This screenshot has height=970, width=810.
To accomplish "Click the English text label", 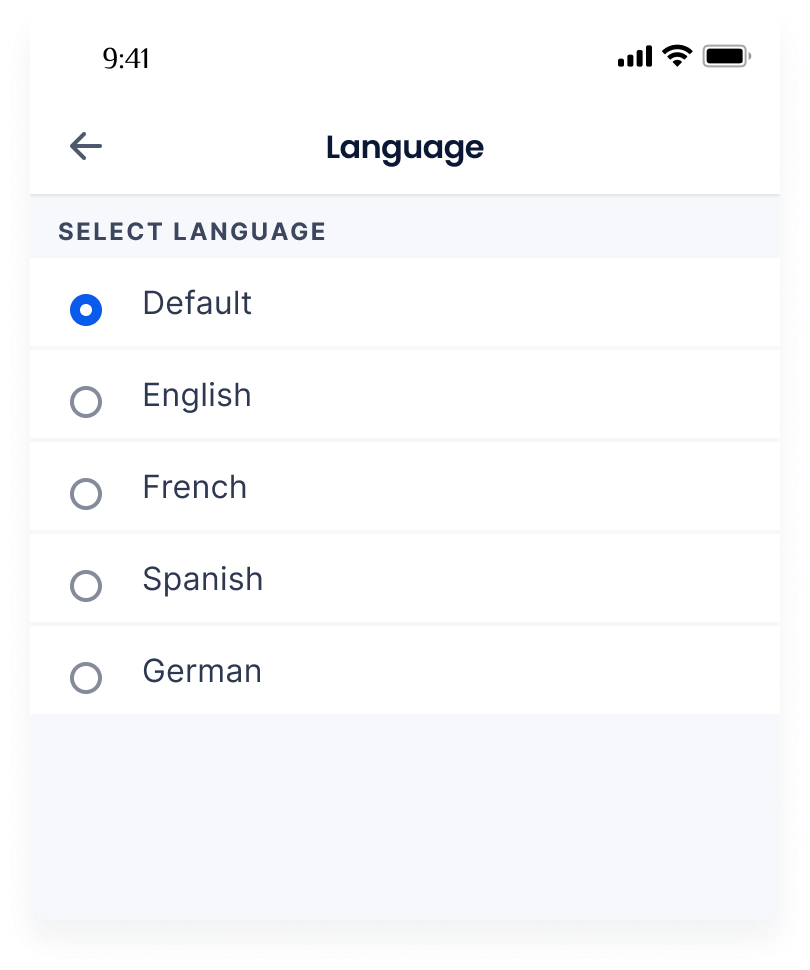I will pos(197,395).
